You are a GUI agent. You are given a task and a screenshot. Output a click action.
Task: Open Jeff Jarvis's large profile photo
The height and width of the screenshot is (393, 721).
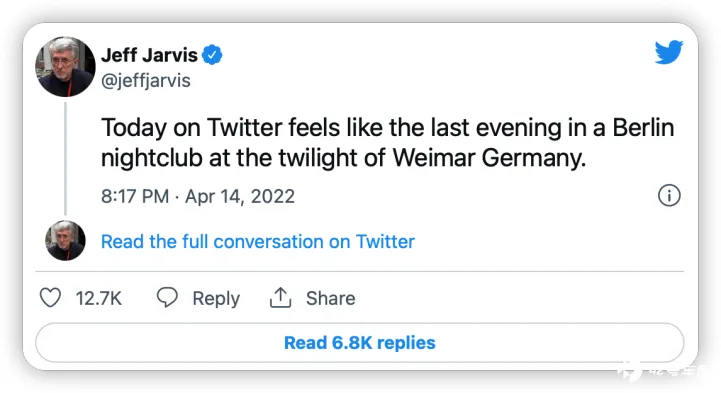[65, 67]
